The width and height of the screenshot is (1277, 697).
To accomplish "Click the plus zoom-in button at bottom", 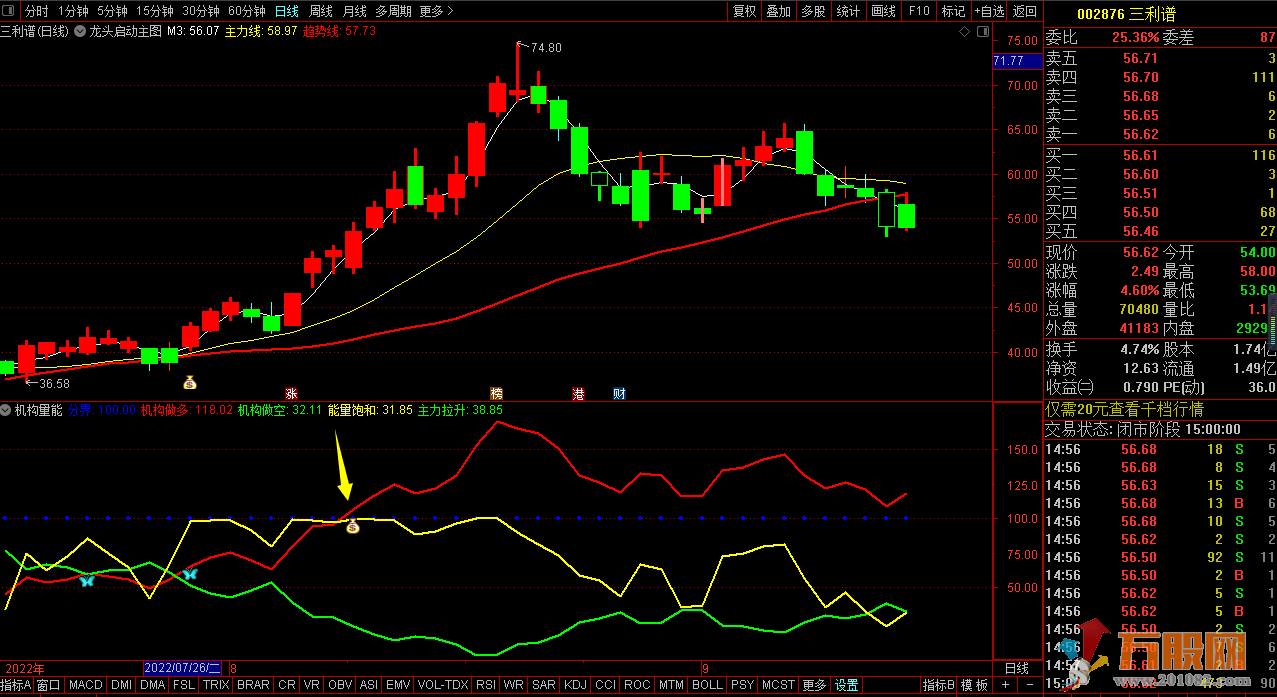I will click(x=1006, y=685).
